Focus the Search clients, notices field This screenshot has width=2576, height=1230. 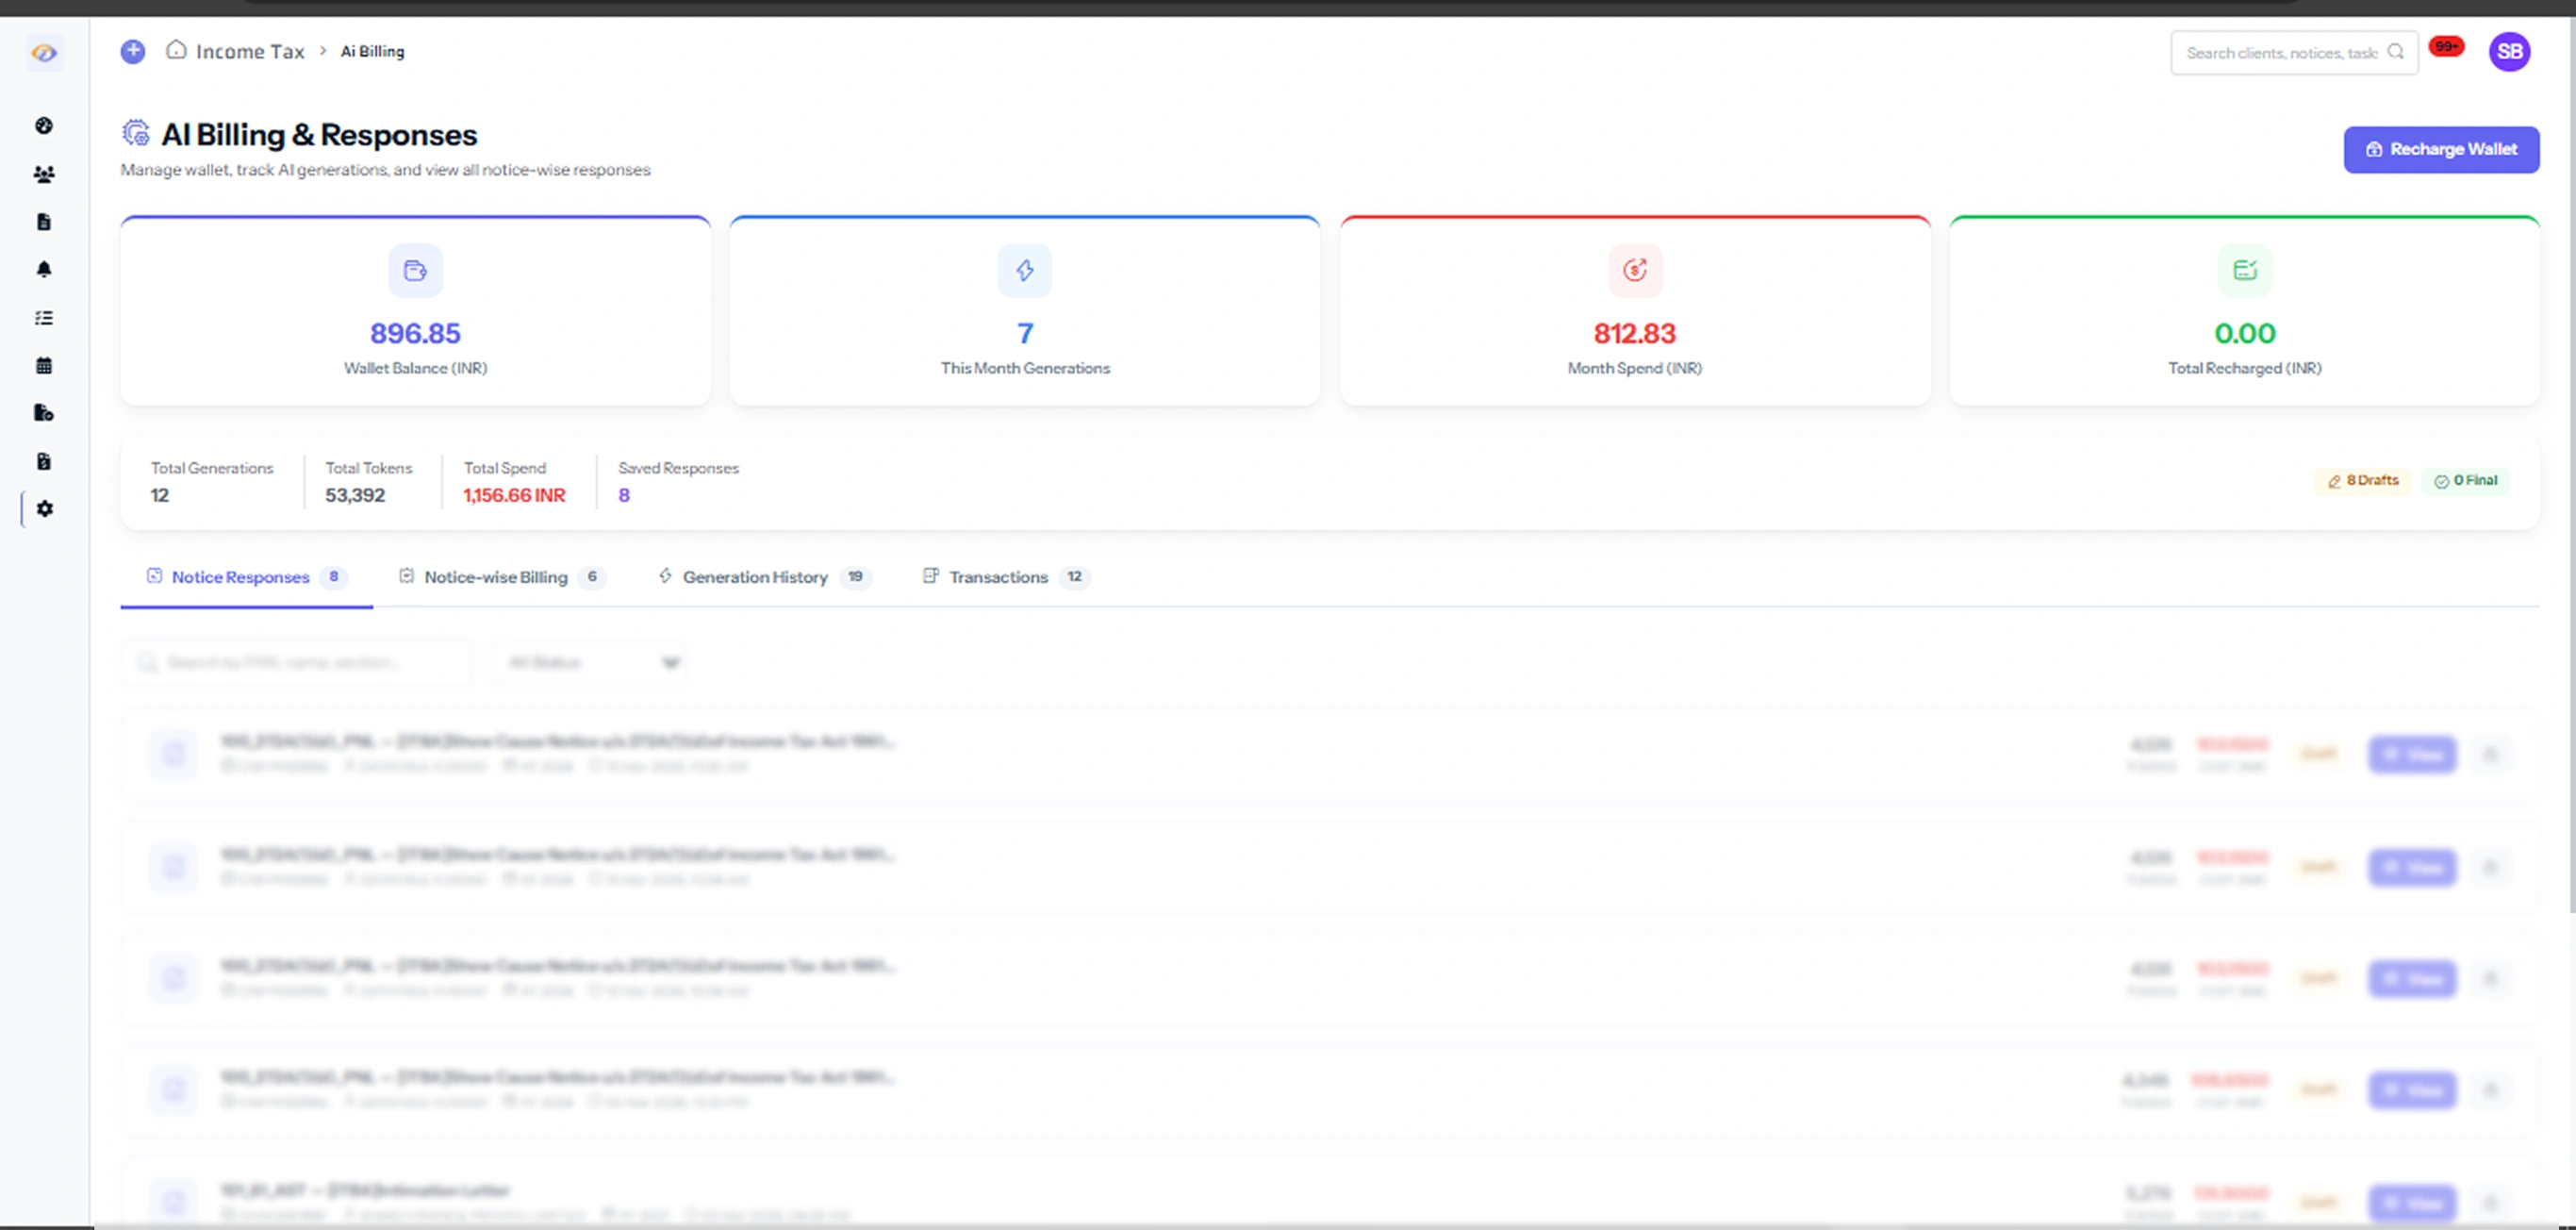pyautogui.click(x=2281, y=53)
